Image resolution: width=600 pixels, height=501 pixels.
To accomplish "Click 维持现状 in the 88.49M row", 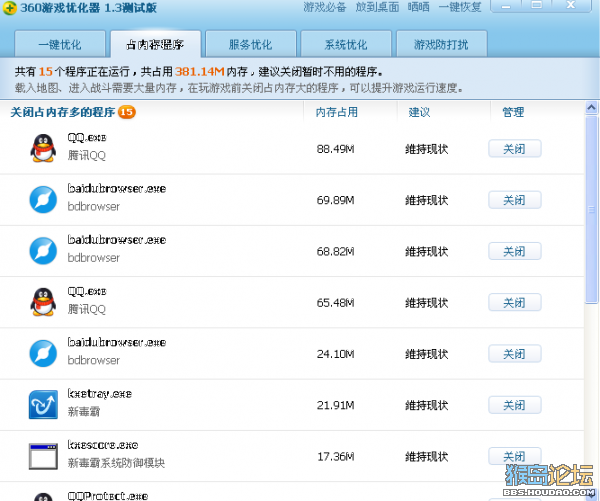I will (x=427, y=149).
